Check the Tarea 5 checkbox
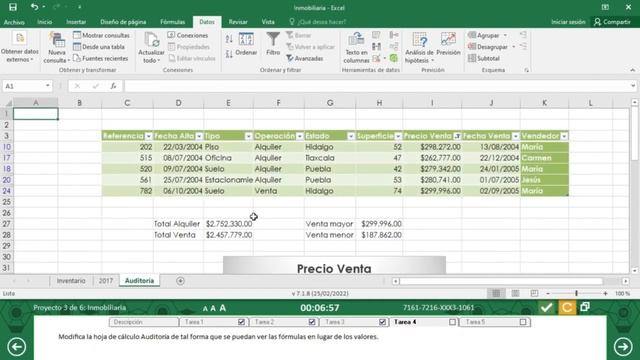 tap(523, 322)
